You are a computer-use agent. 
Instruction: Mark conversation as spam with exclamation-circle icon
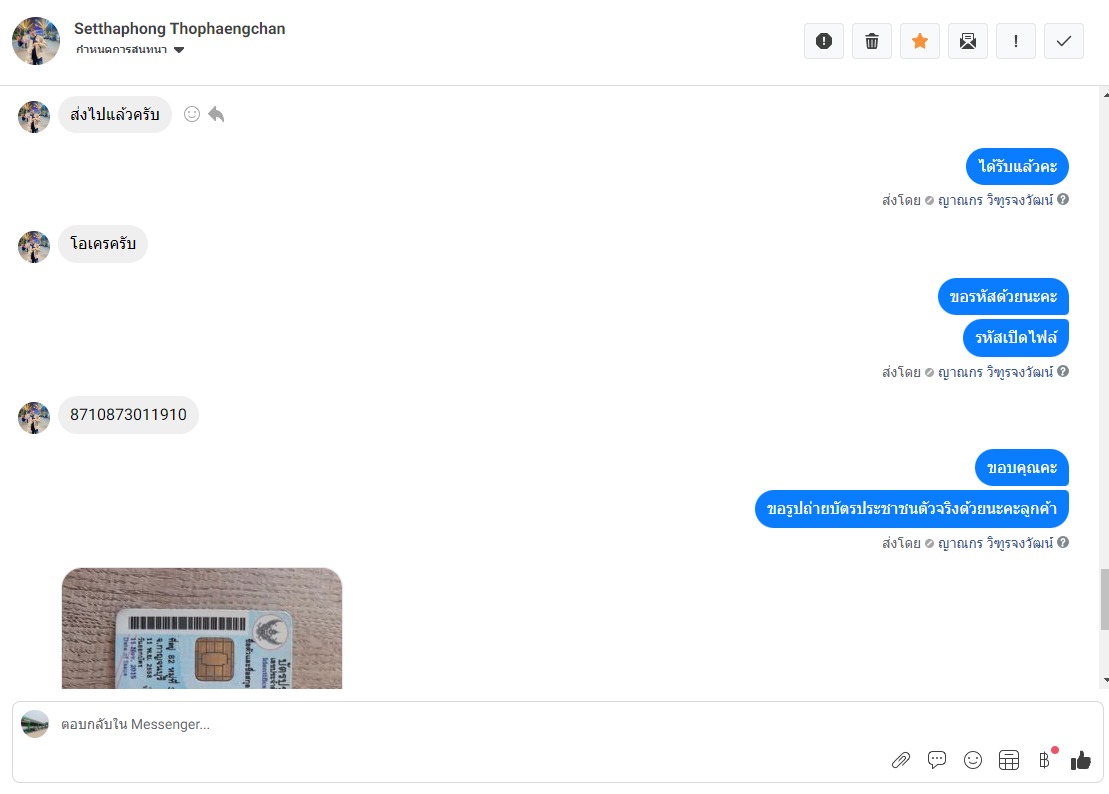[823, 41]
